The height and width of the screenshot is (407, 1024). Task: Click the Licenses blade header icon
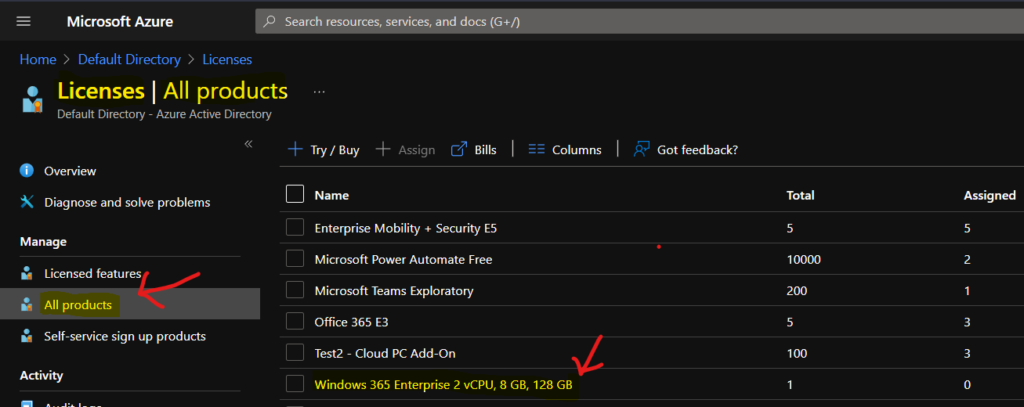(32, 99)
